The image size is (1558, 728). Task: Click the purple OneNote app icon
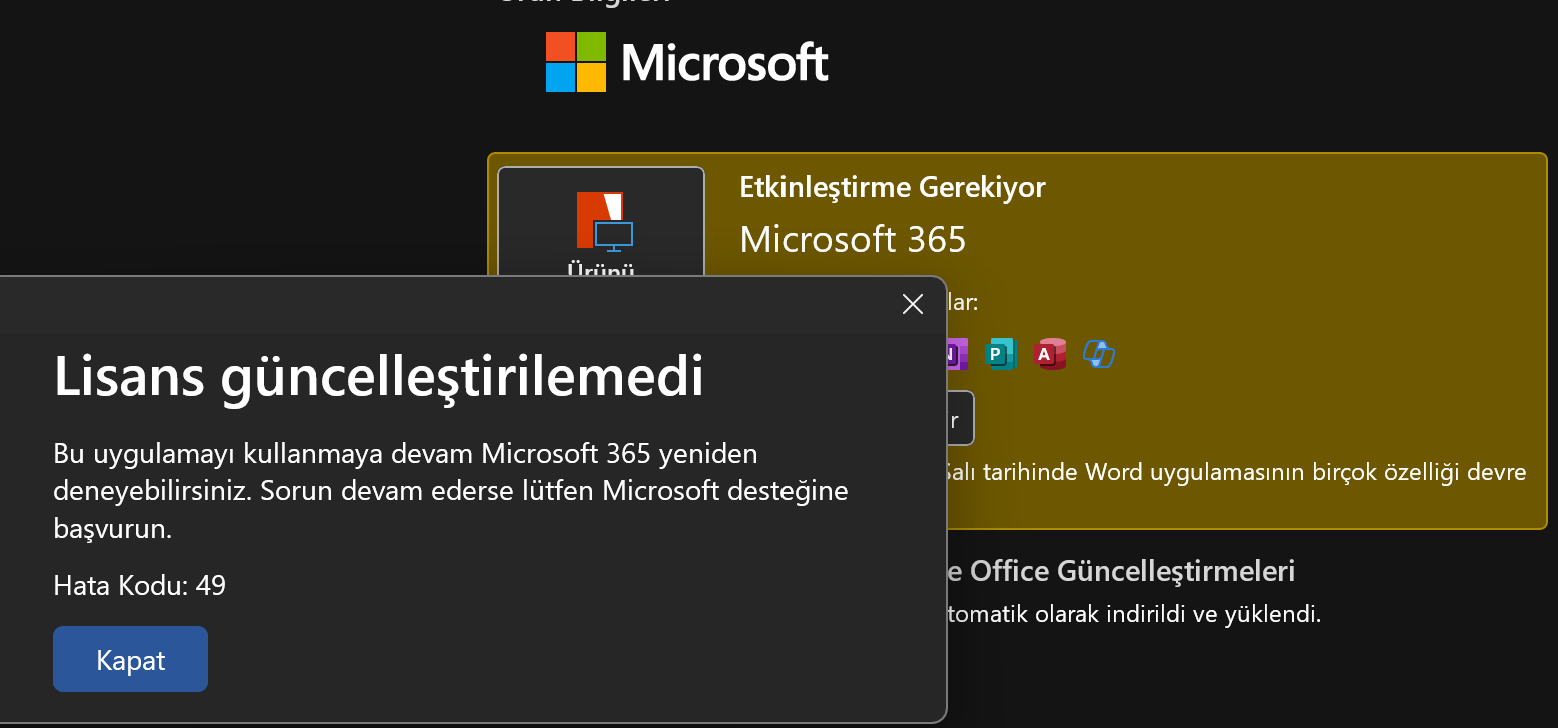[x=957, y=354]
